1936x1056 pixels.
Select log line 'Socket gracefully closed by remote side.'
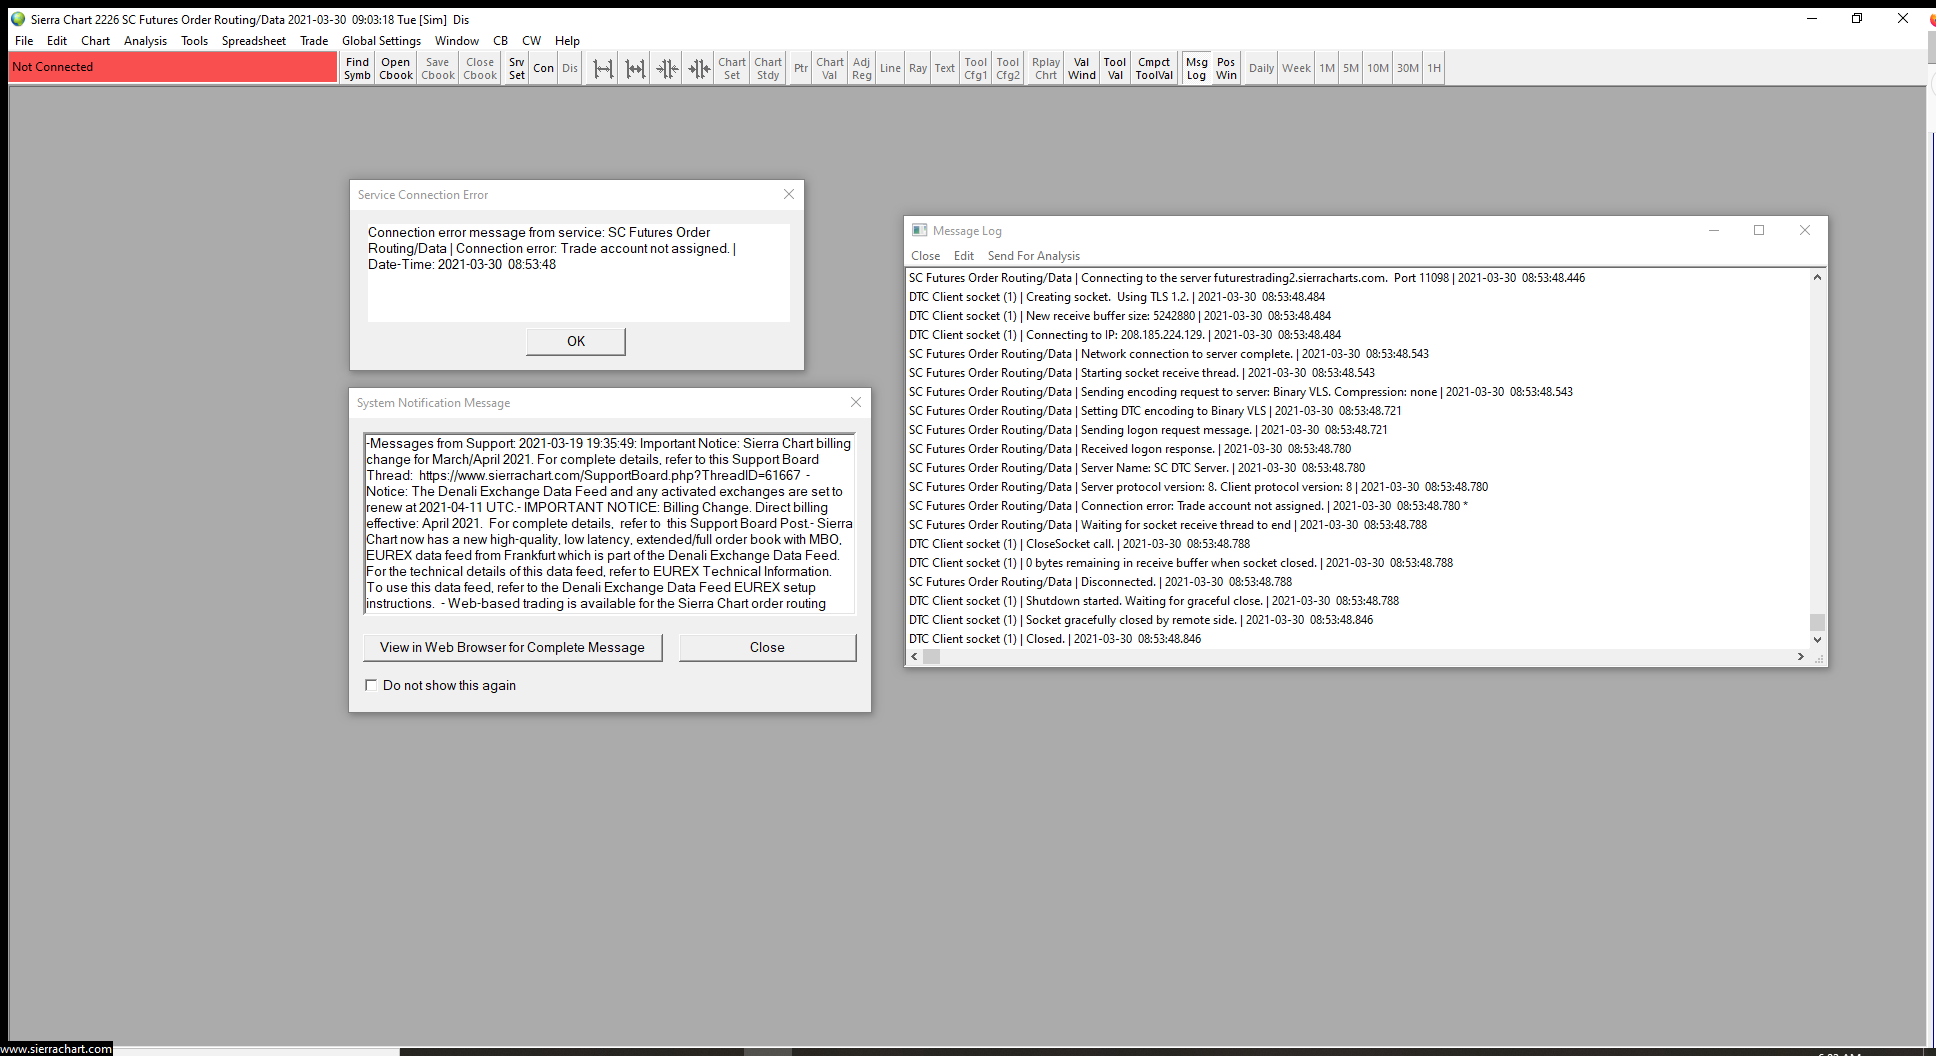coord(1141,620)
